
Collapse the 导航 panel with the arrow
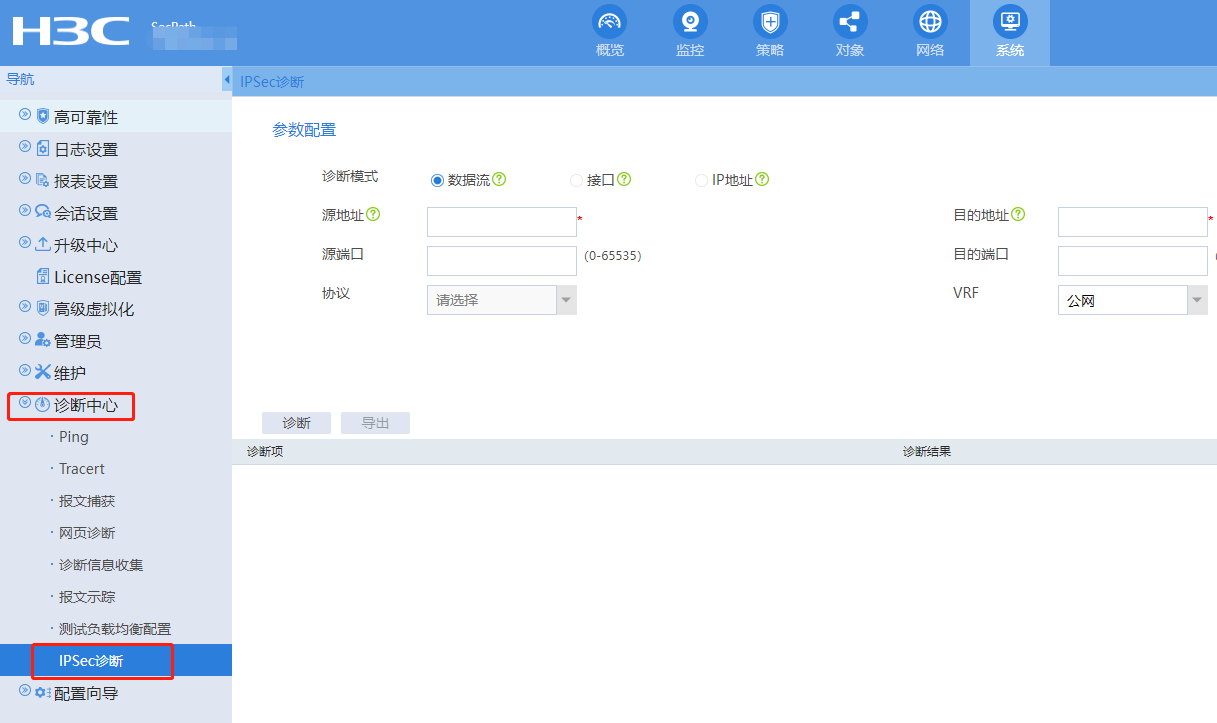[x=226, y=79]
